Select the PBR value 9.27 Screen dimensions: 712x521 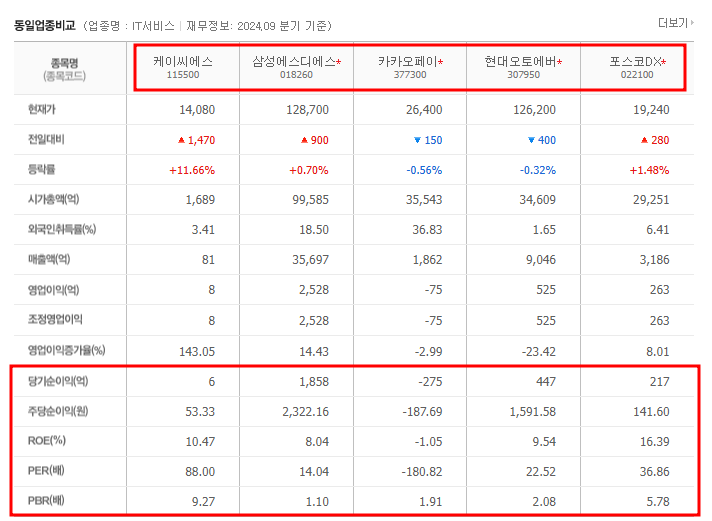pos(203,502)
